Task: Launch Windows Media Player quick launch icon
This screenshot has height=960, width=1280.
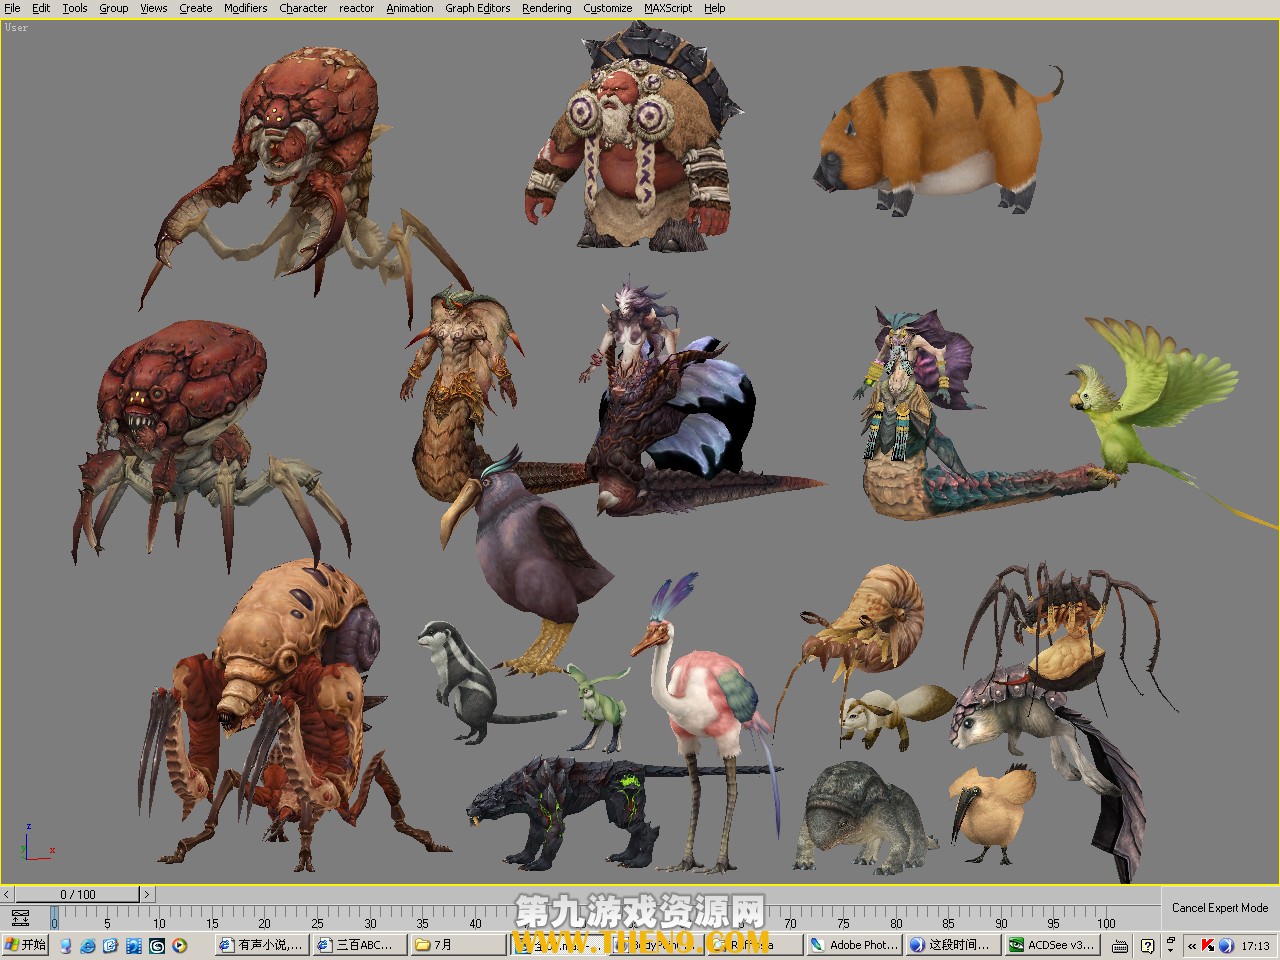Action: click(180, 945)
